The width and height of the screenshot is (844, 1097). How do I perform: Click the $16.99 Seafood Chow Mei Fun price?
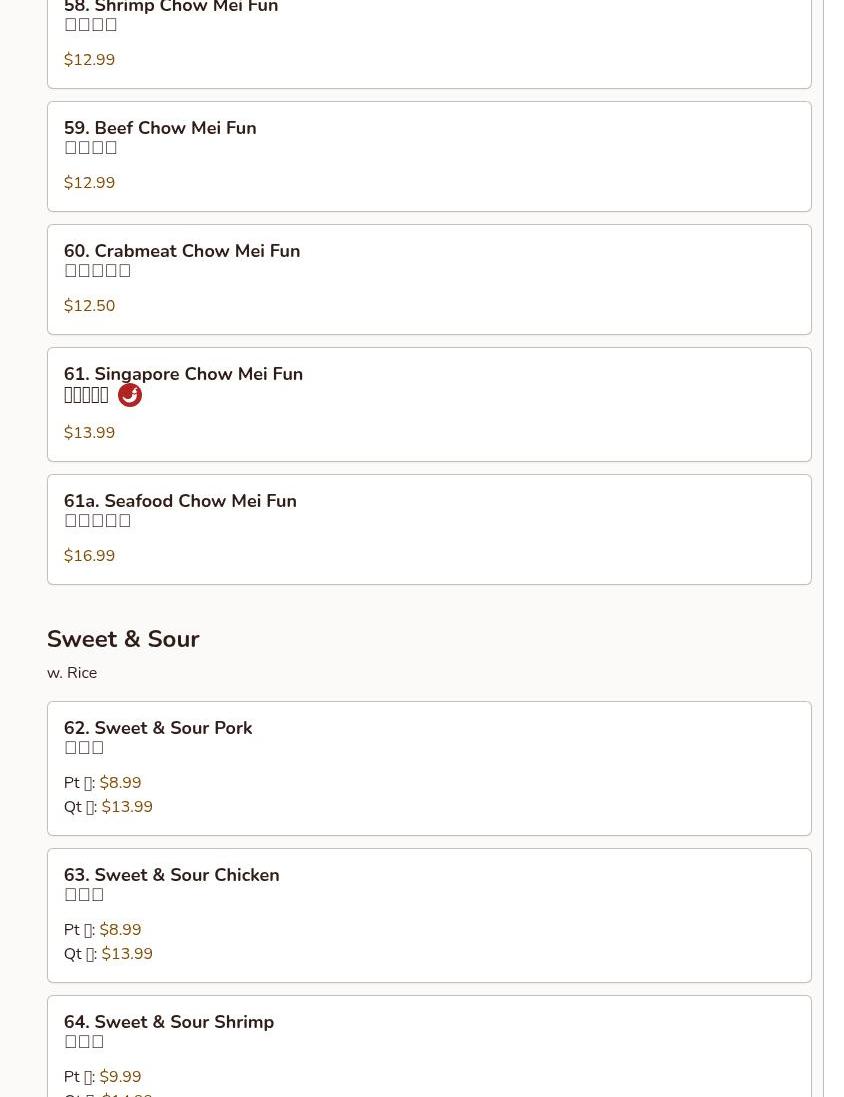point(89,556)
